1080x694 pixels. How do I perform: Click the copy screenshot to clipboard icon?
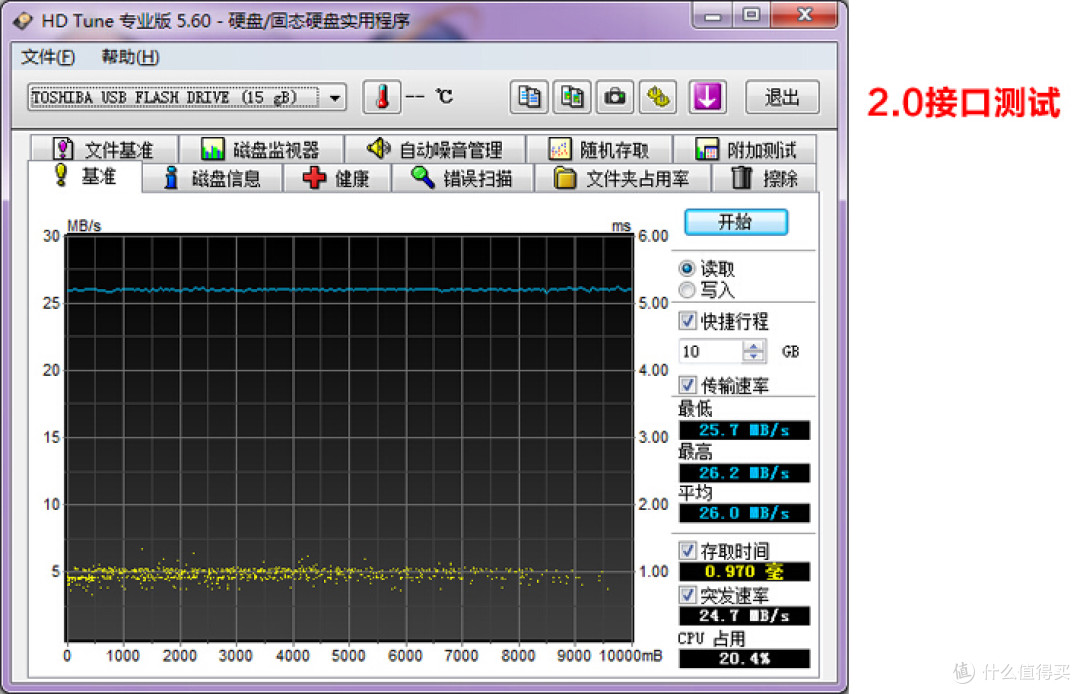572,97
